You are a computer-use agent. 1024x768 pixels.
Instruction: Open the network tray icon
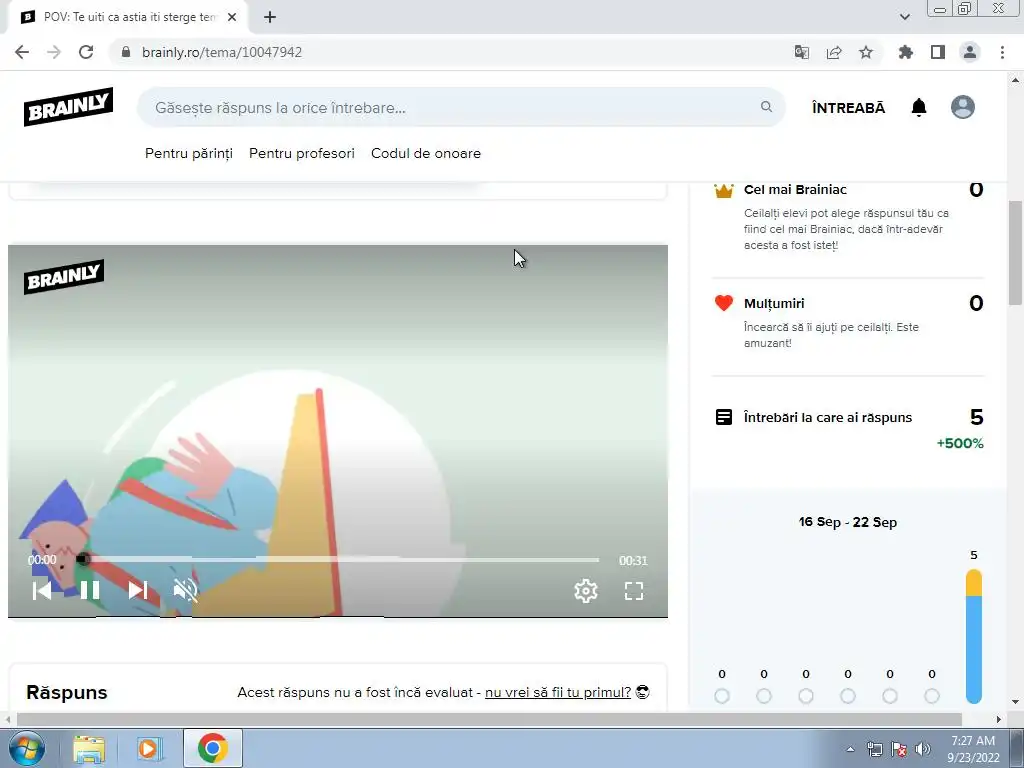(874, 749)
